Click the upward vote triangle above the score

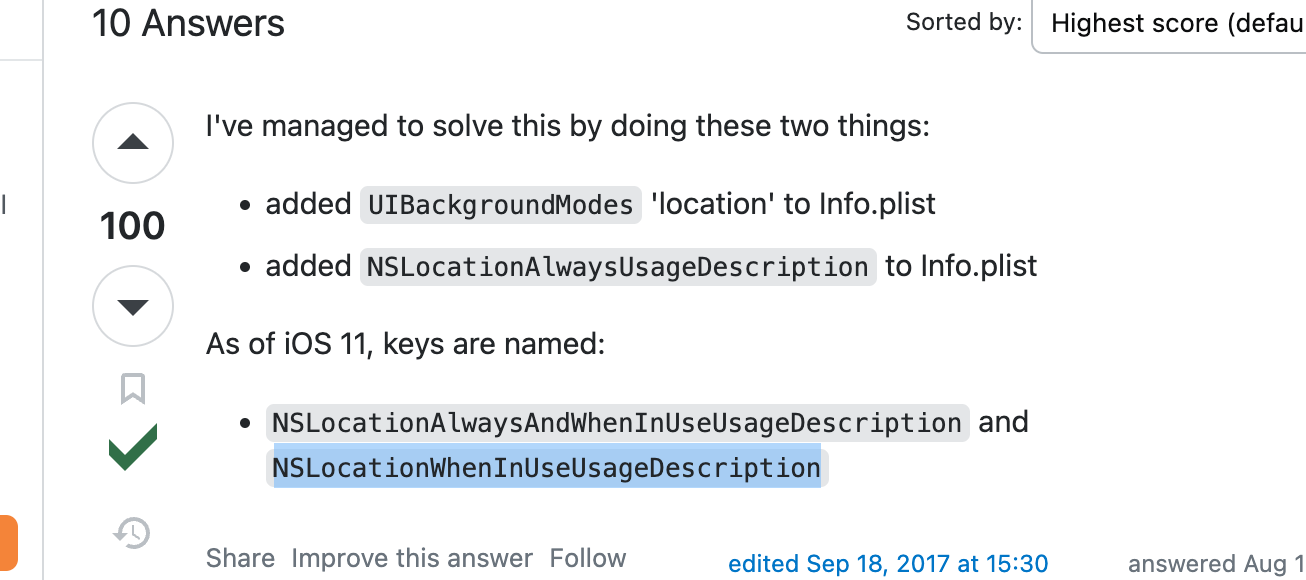(x=132, y=142)
